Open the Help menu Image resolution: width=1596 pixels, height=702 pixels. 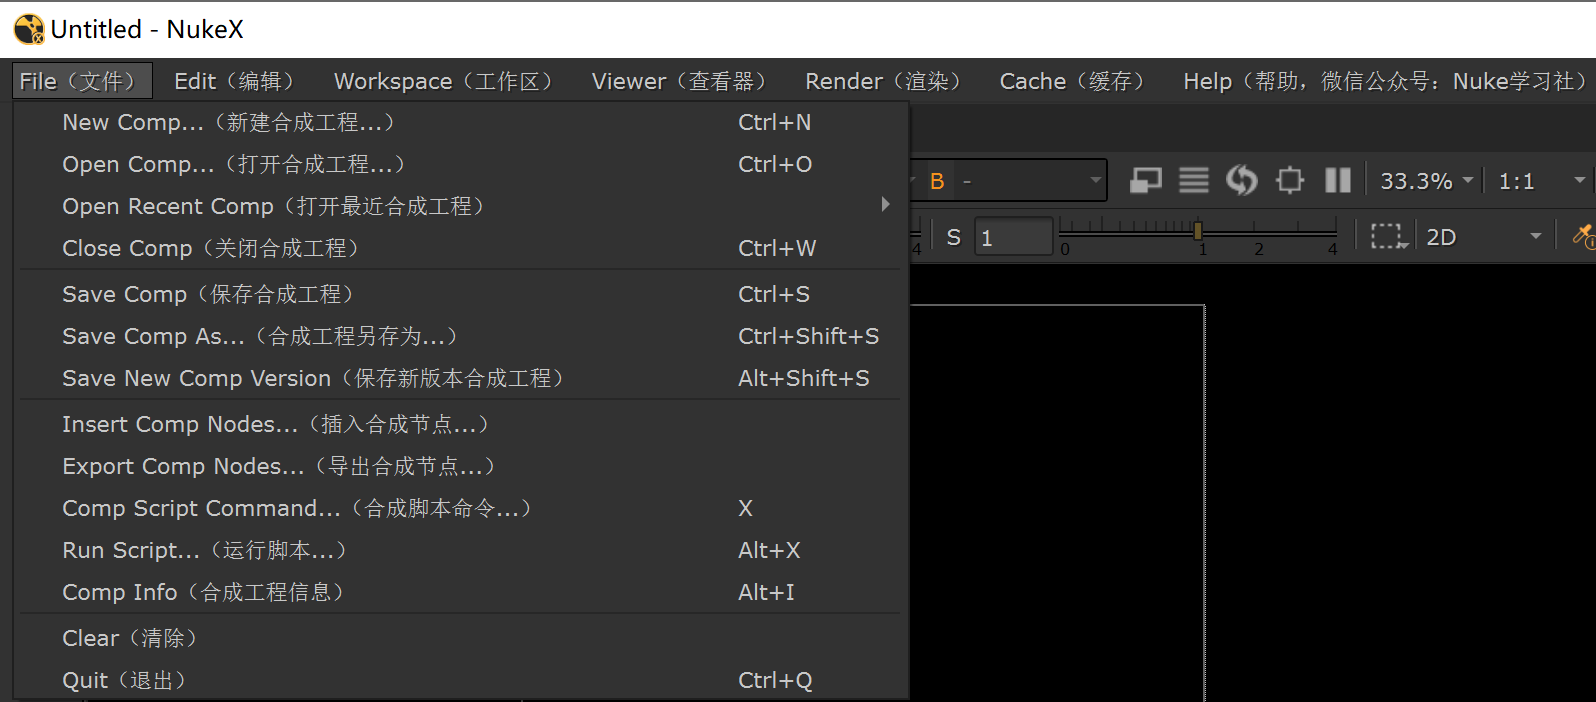point(1385,81)
